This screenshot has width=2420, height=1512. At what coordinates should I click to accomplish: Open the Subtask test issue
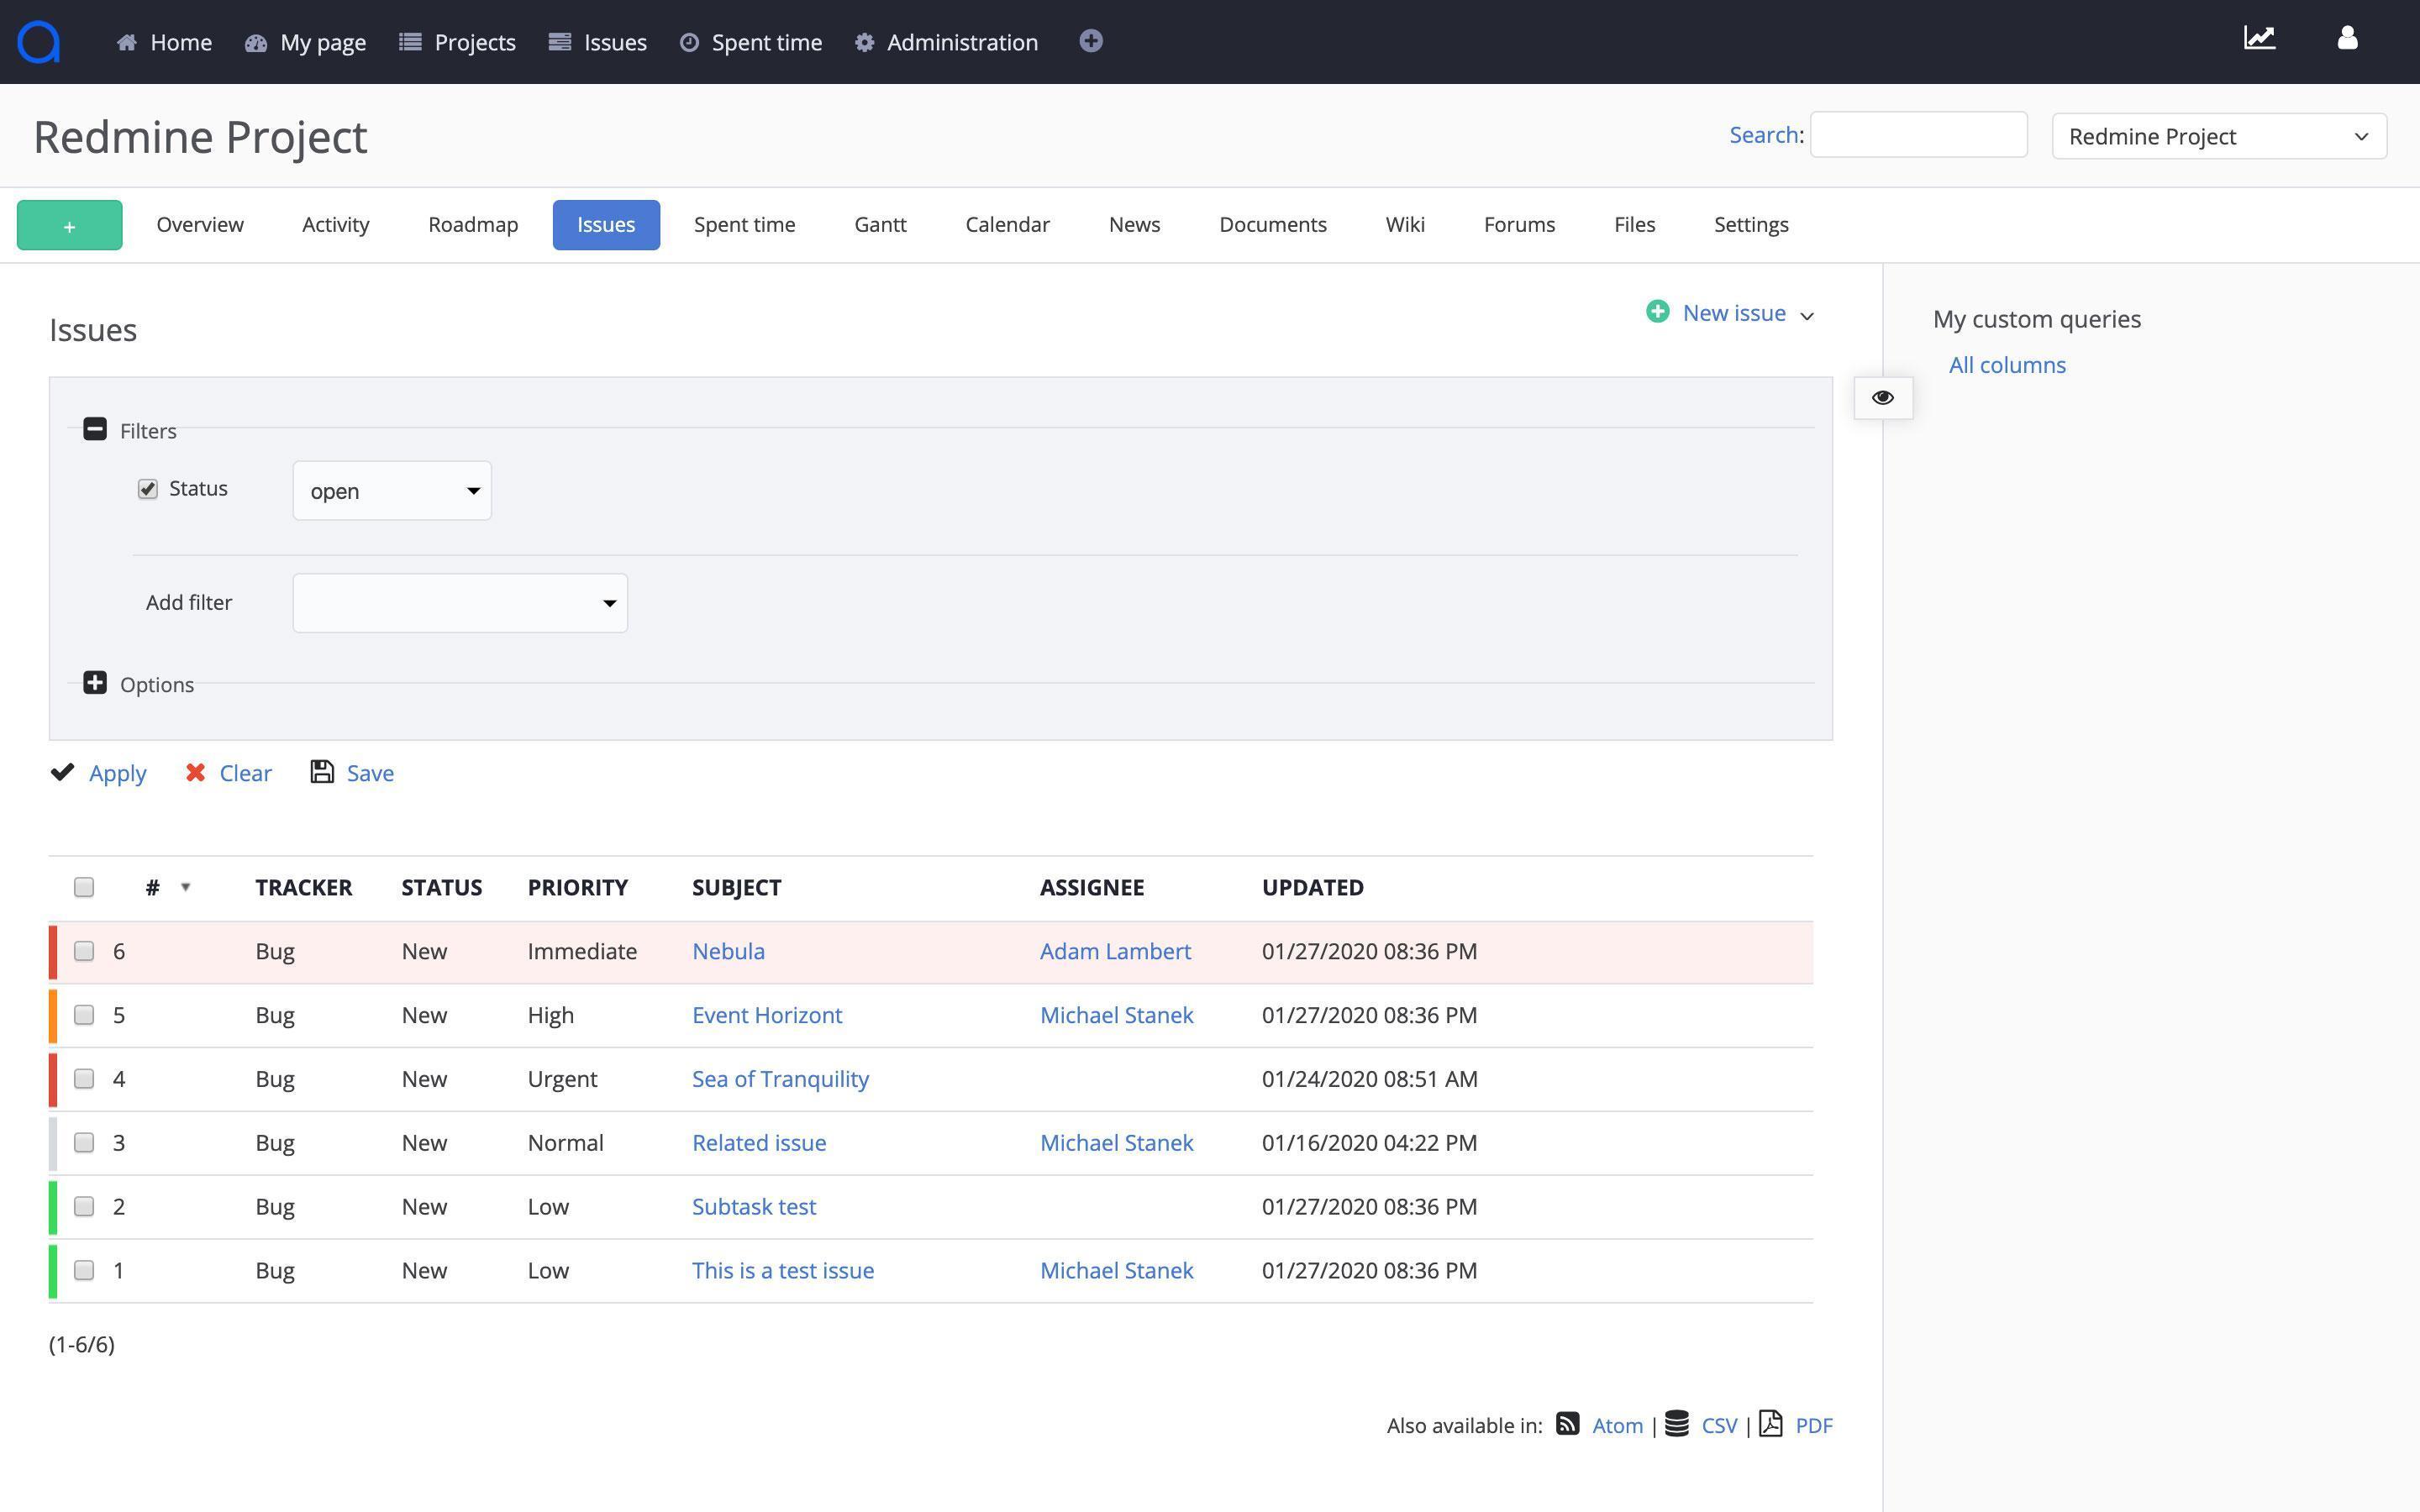[x=754, y=1206]
